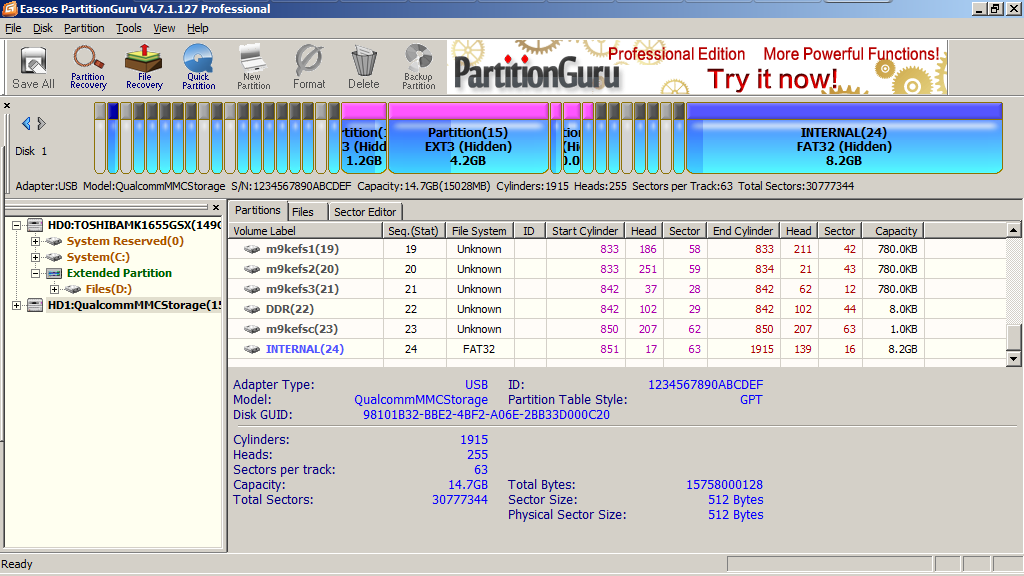Select the DDR(22) partition icon
The width and height of the screenshot is (1024, 576).
click(252, 309)
